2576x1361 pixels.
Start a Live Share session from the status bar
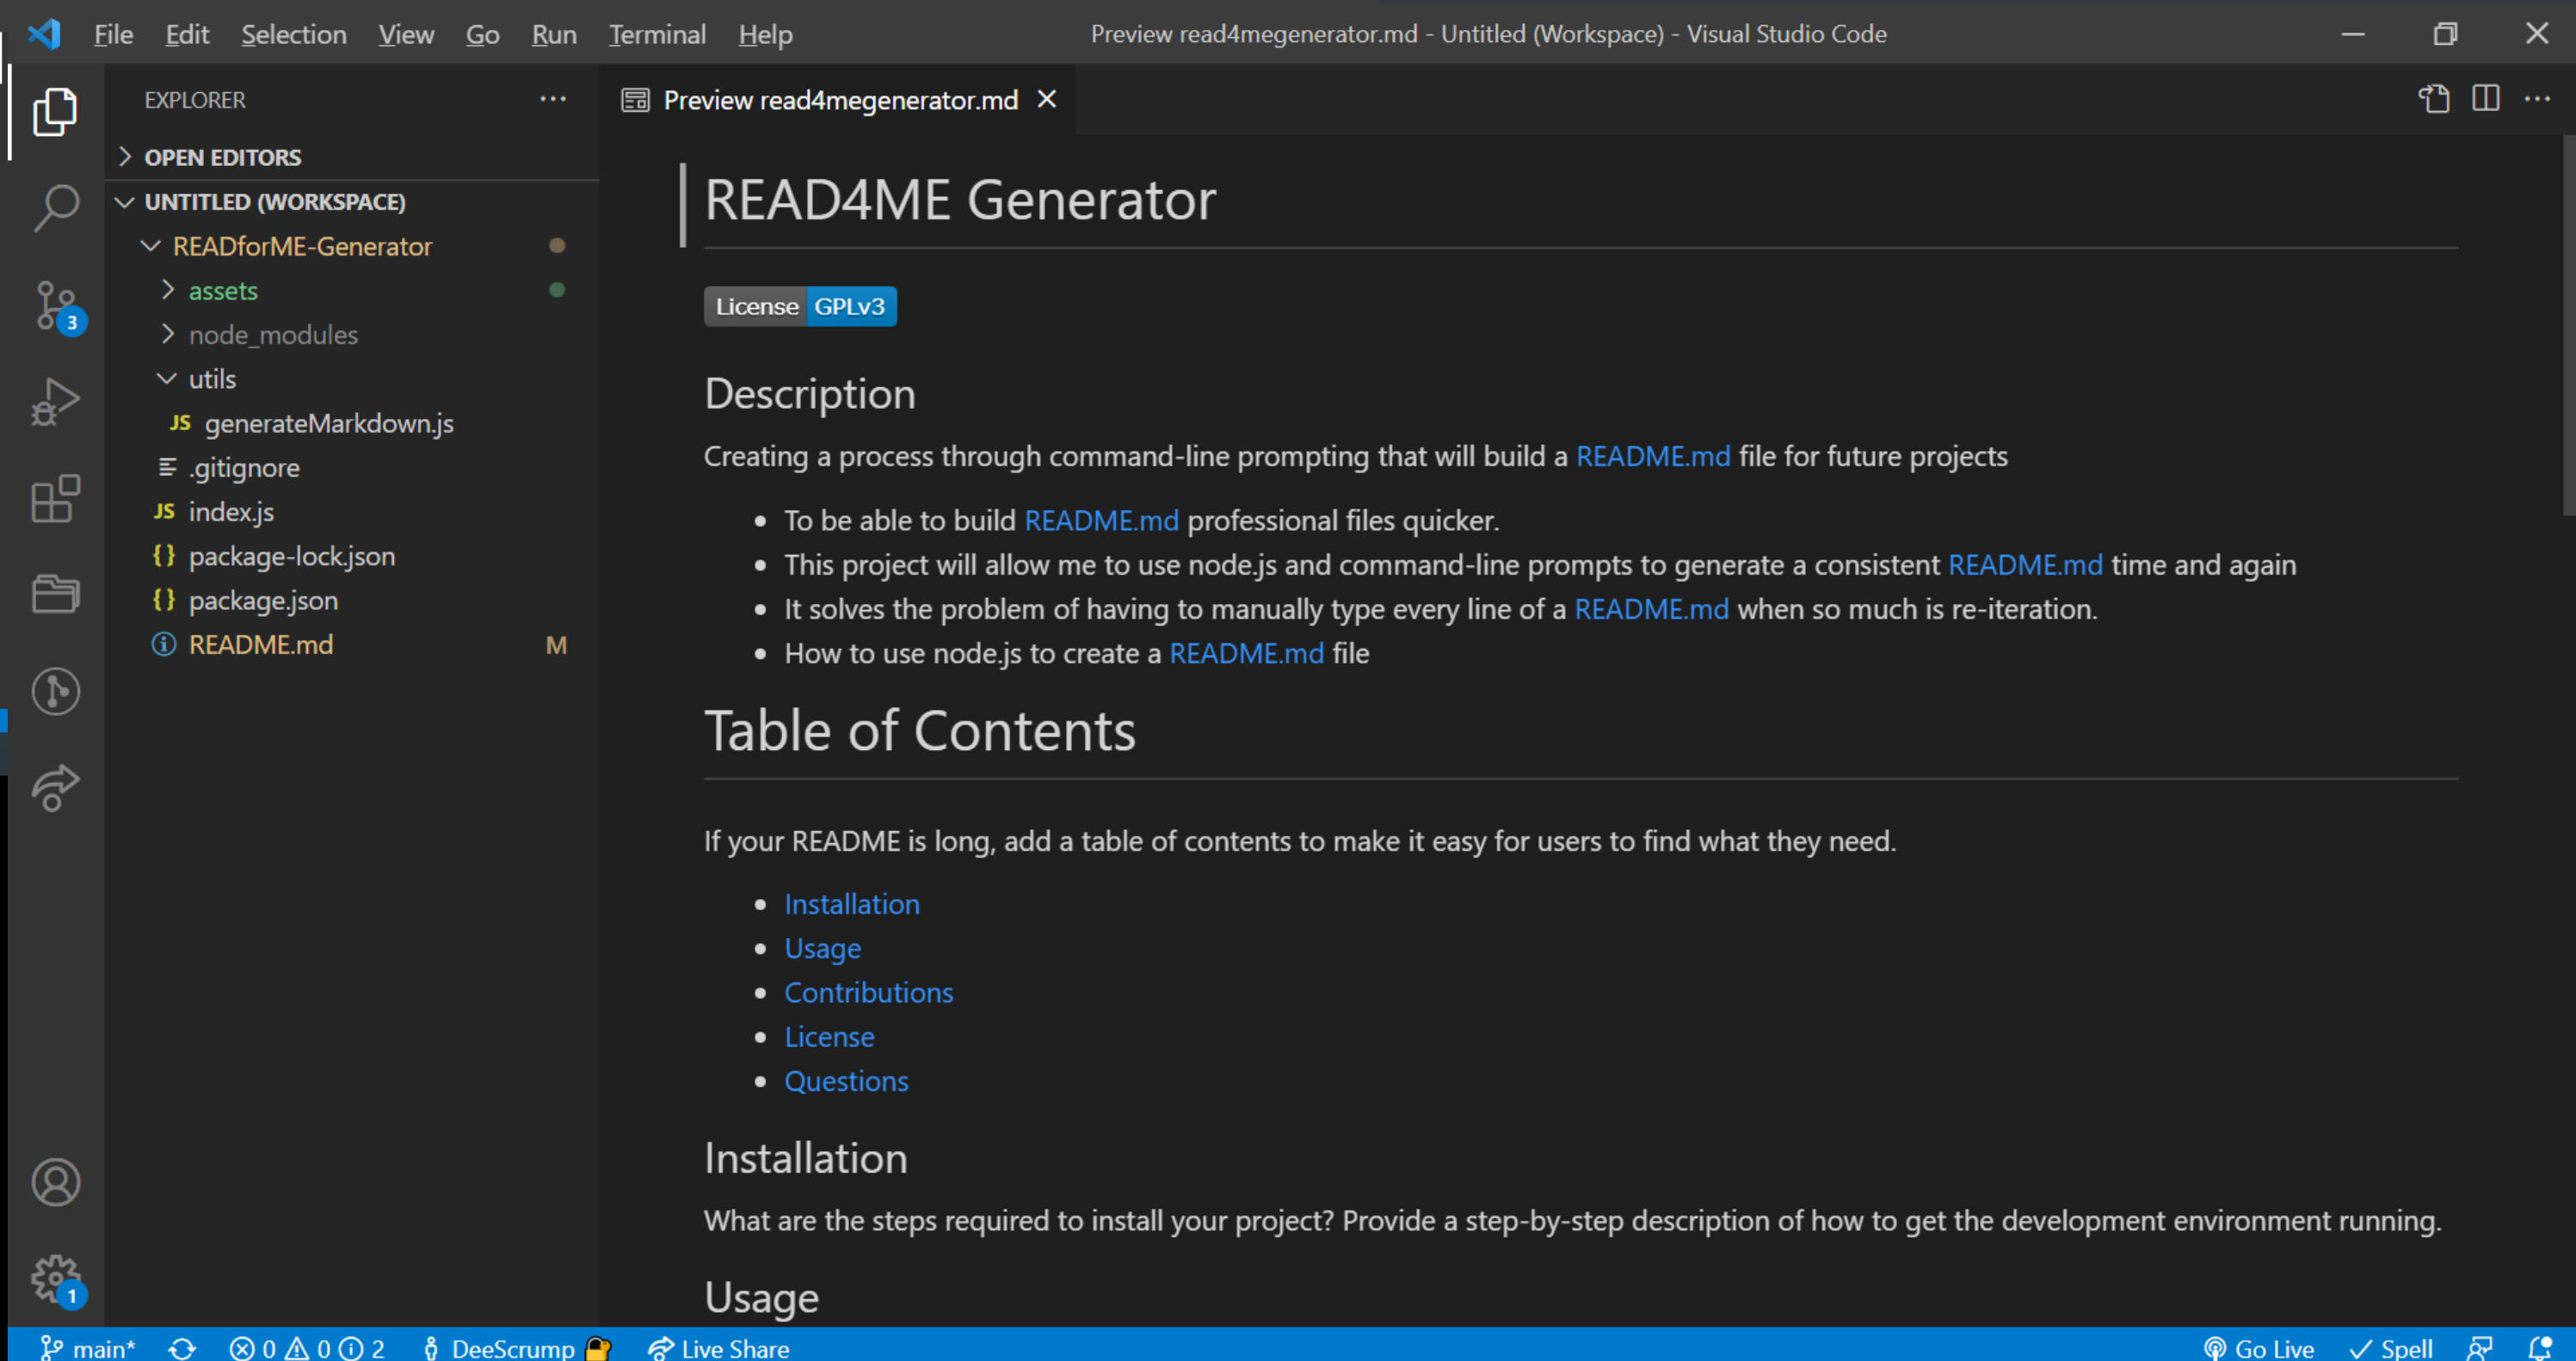718,1347
